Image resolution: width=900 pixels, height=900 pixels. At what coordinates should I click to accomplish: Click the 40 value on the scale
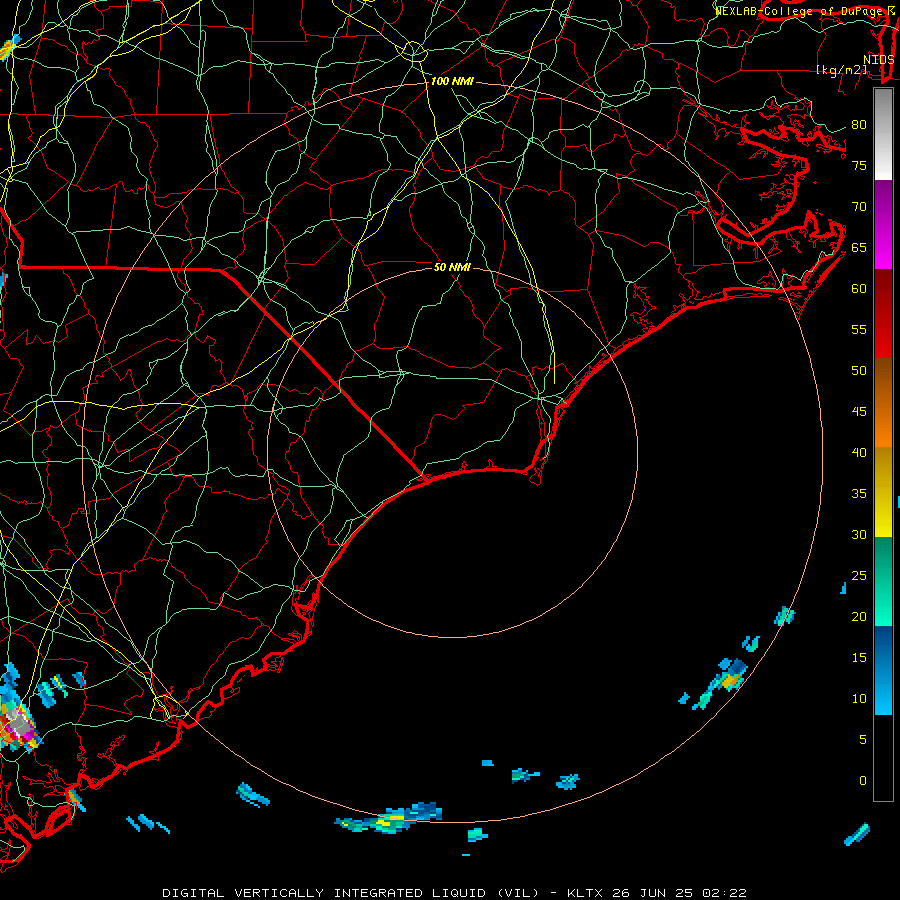pyautogui.click(x=859, y=453)
